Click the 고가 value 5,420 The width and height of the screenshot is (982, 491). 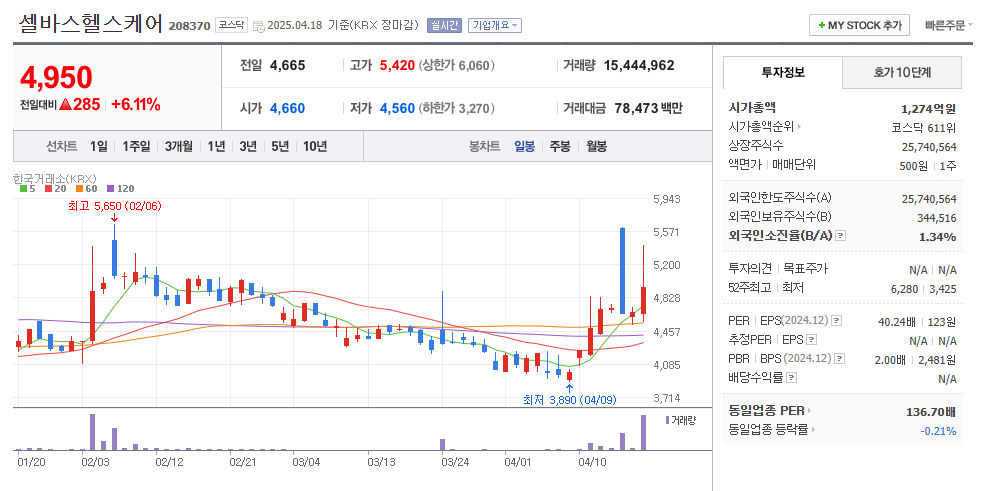(397, 65)
